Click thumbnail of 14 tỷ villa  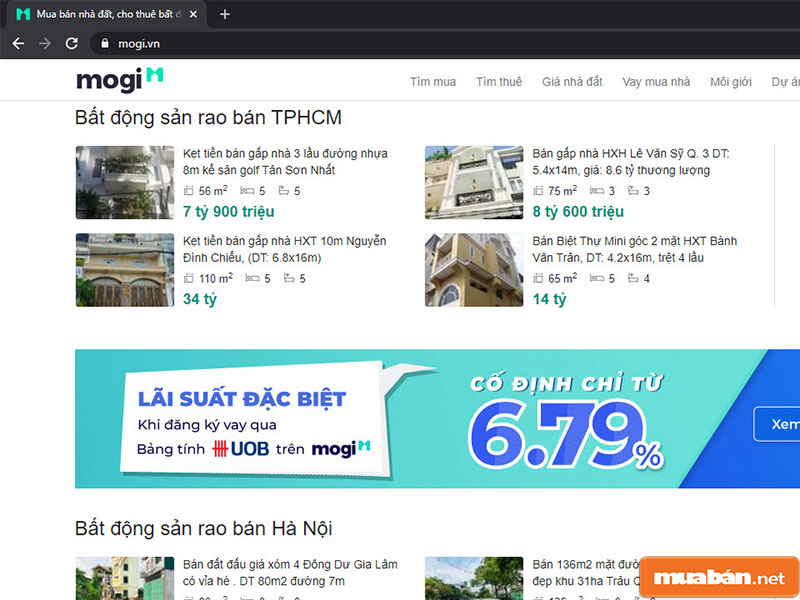point(474,270)
